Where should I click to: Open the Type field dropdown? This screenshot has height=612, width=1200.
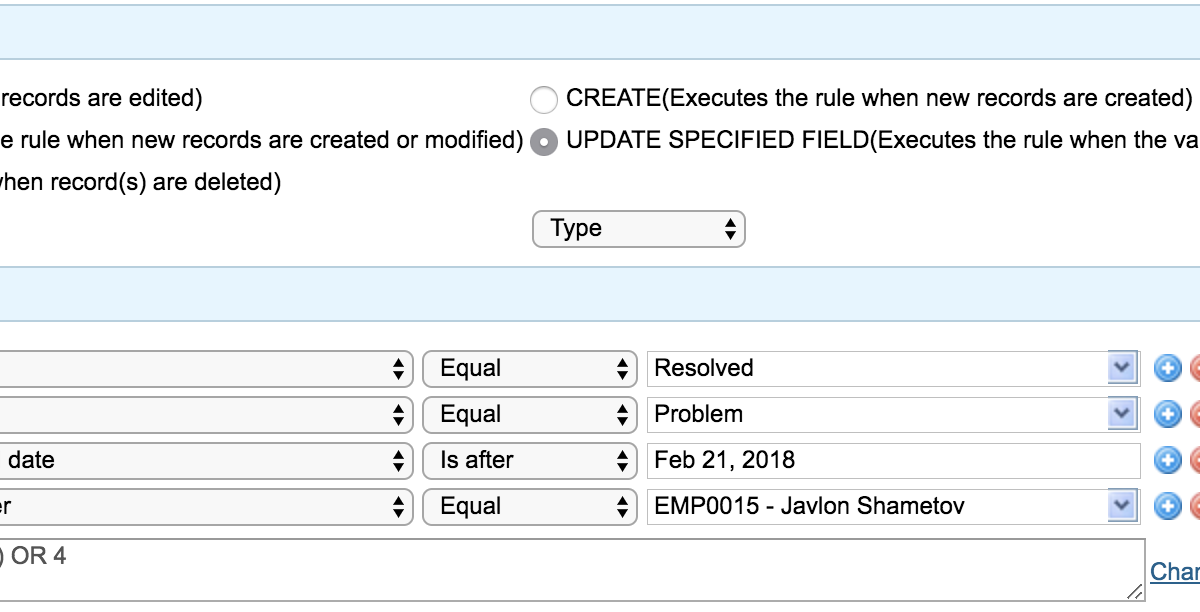[639, 229]
